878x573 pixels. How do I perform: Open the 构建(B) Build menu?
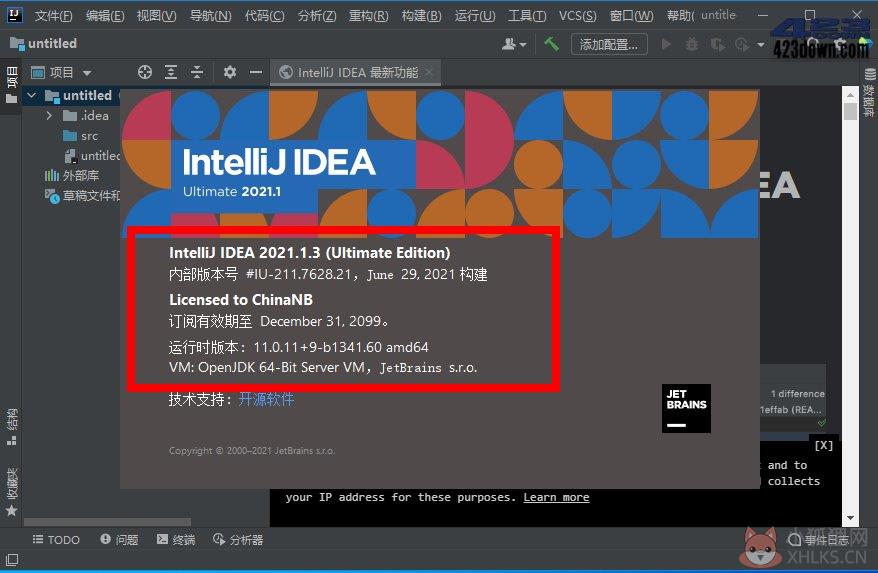point(422,16)
